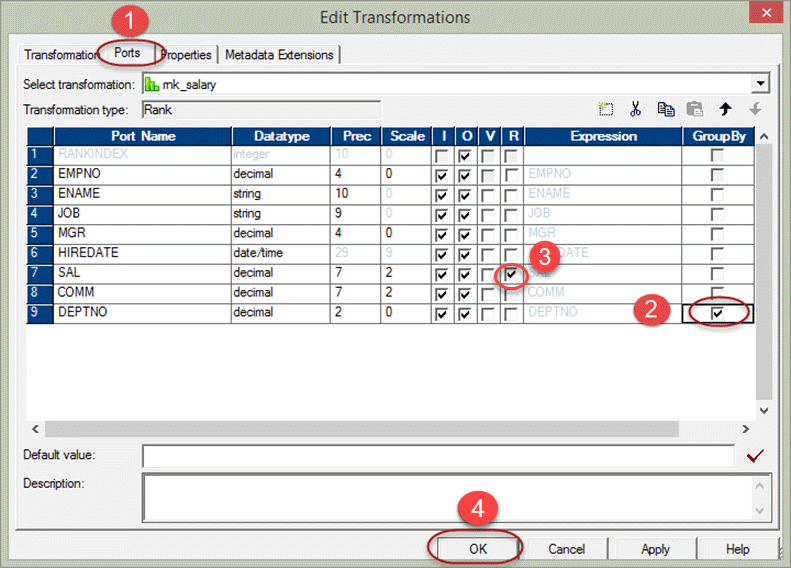The height and width of the screenshot is (568, 791).
Task: Check the rank port checkbox for HIREDATE
Action: (x=511, y=254)
